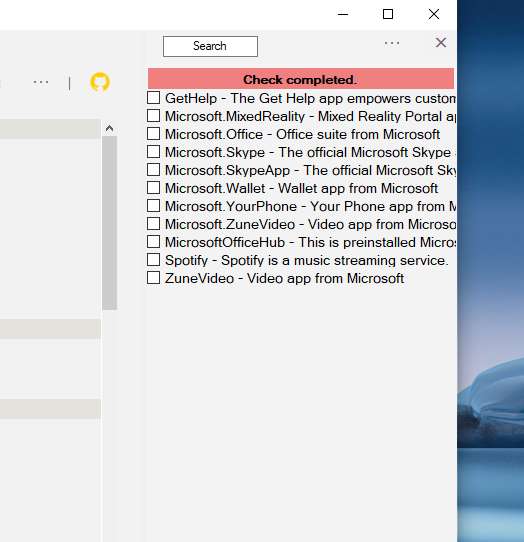Viewport: 524px width, 542px height.
Task: Mark the ZuneVideo checkbox
Action: [153, 278]
